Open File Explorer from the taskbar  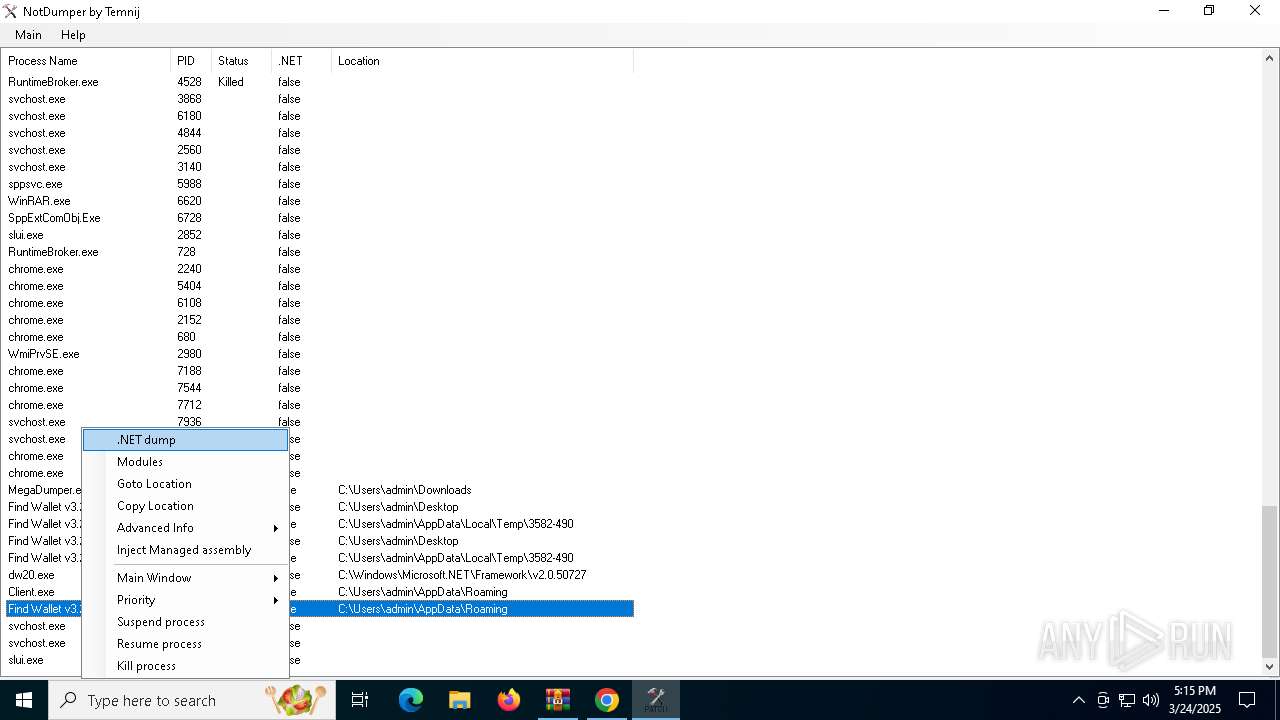click(459, 700)
